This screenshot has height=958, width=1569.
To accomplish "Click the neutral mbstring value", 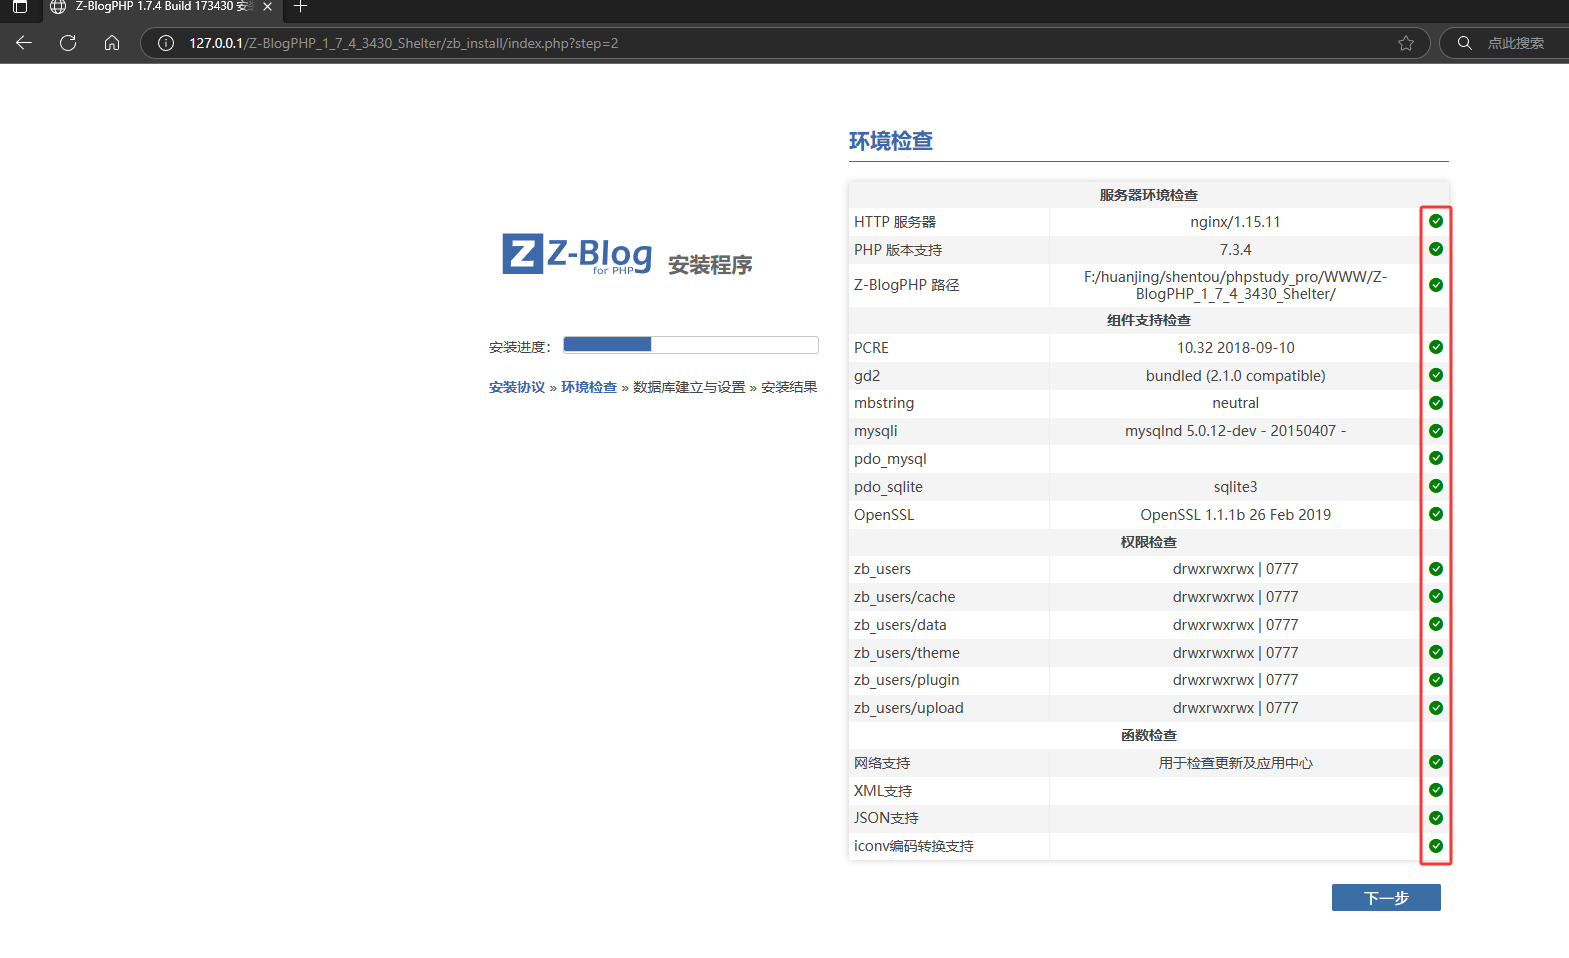I will tap(1235, 403).
